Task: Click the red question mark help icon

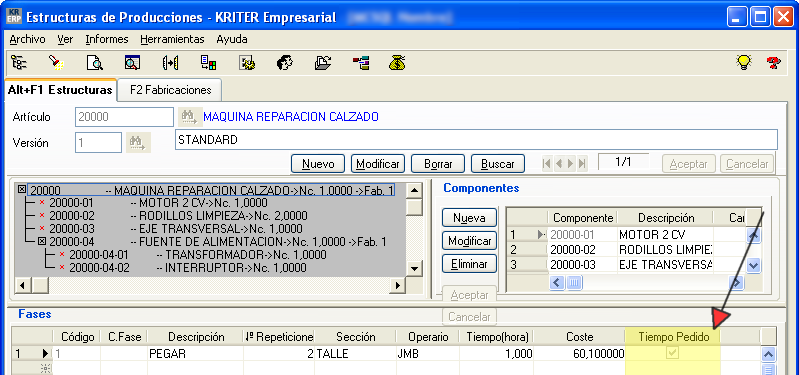Action: pos(774,63)
